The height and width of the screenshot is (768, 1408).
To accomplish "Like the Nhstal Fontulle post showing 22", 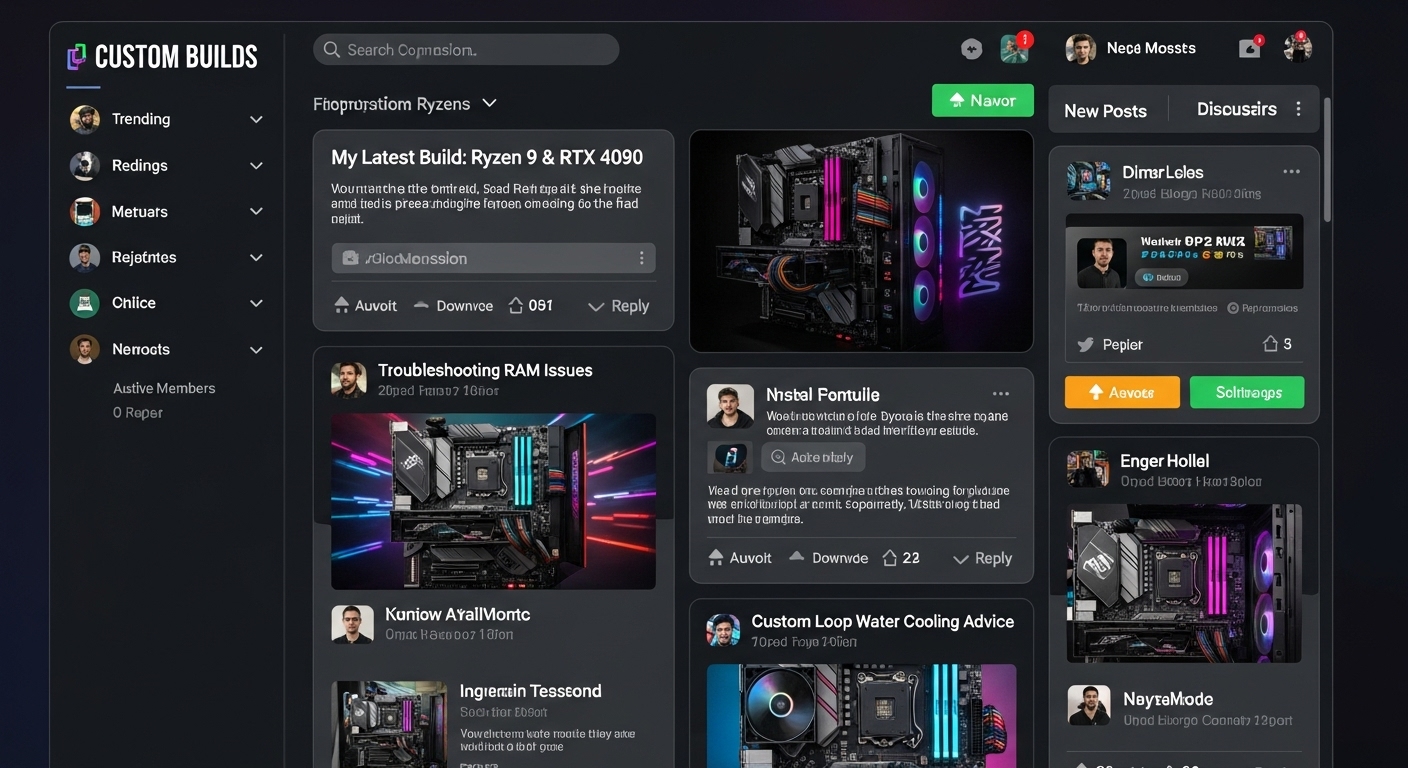I will coord(900,558).
